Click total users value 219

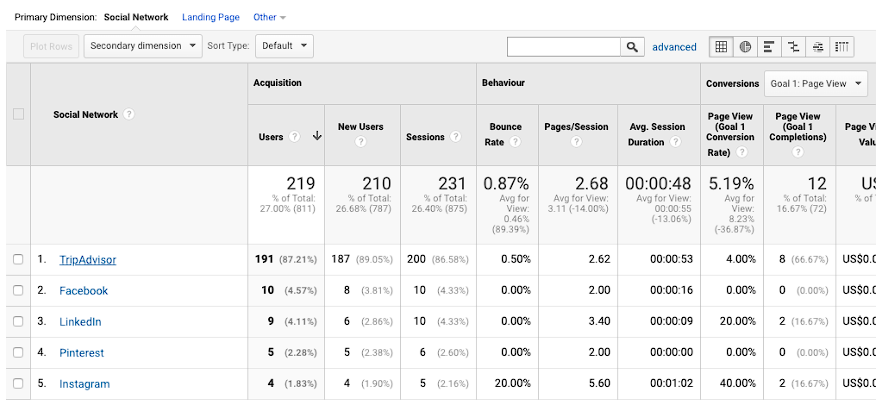(x=300, y=184)
